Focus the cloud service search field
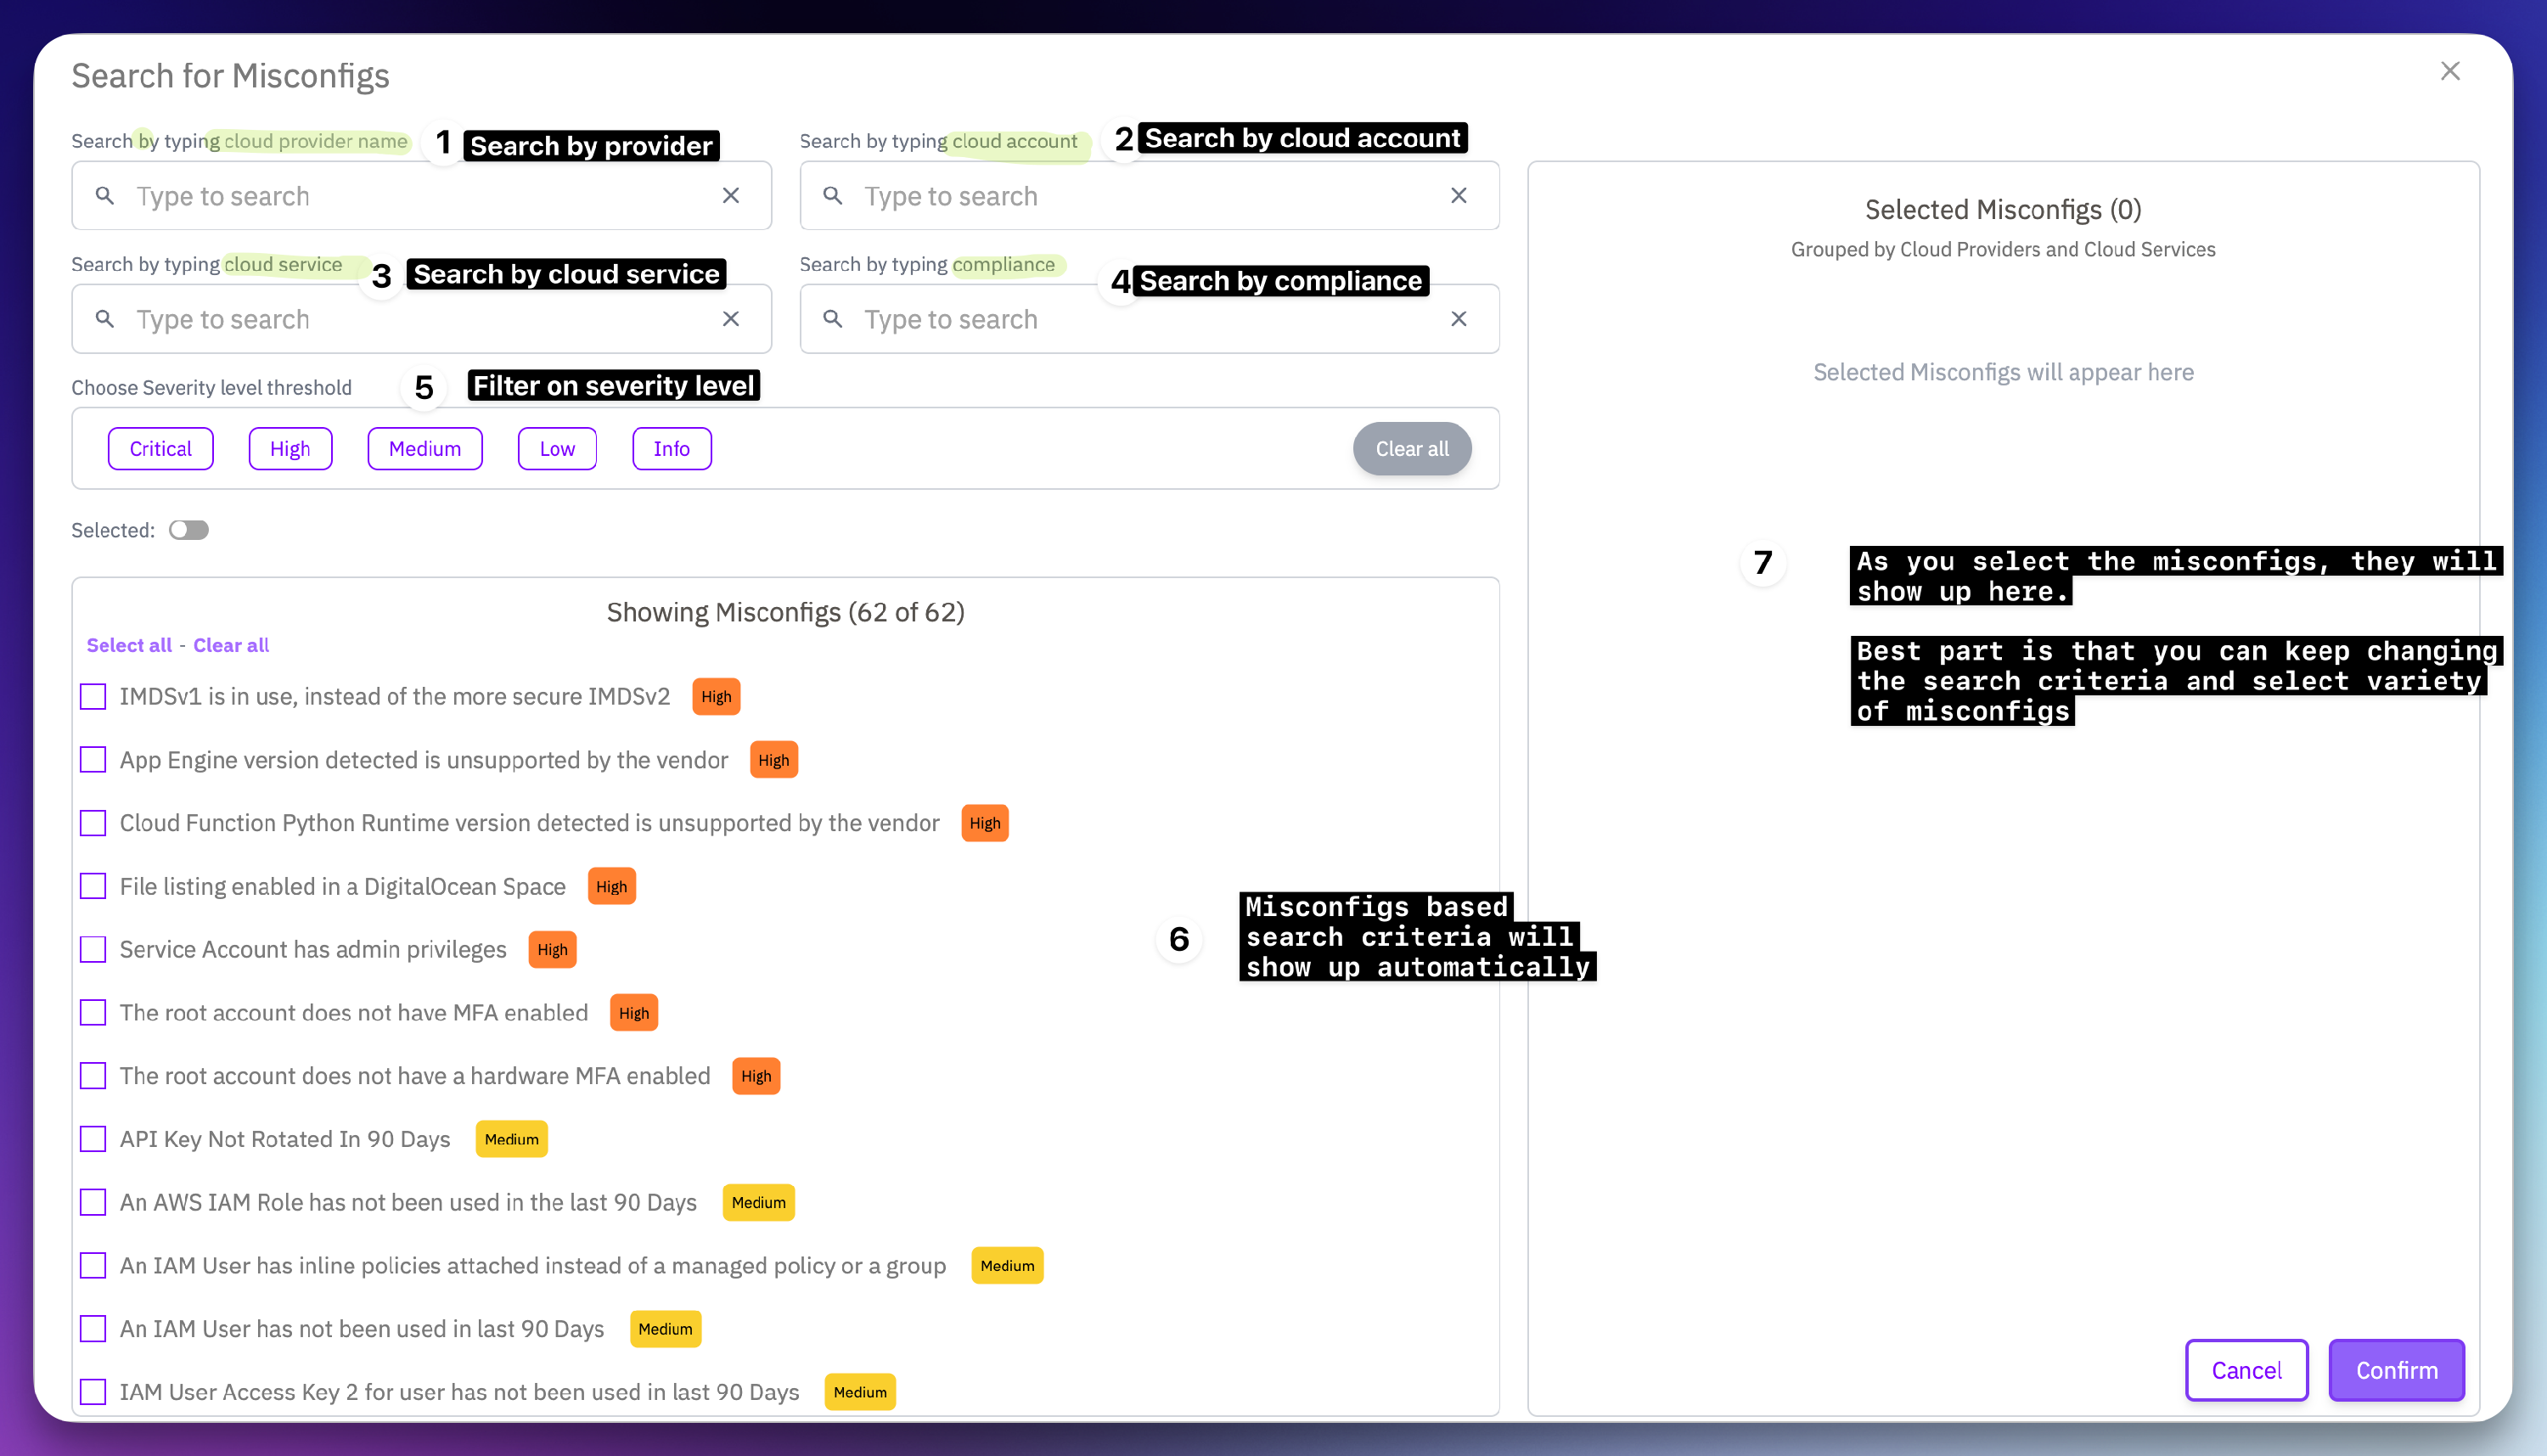The height and width of the screenshot is (1456, 2547). (420, 319)
